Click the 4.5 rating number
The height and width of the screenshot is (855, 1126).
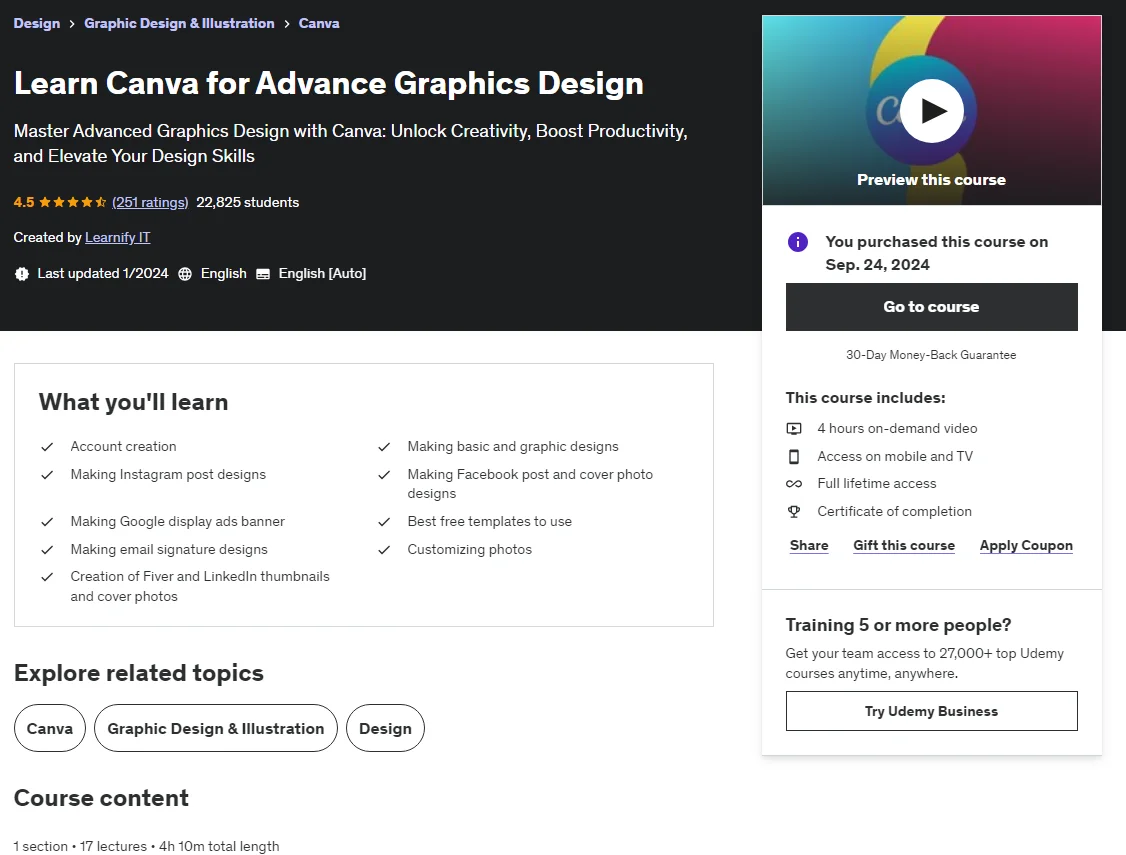(x=24, y=202)
